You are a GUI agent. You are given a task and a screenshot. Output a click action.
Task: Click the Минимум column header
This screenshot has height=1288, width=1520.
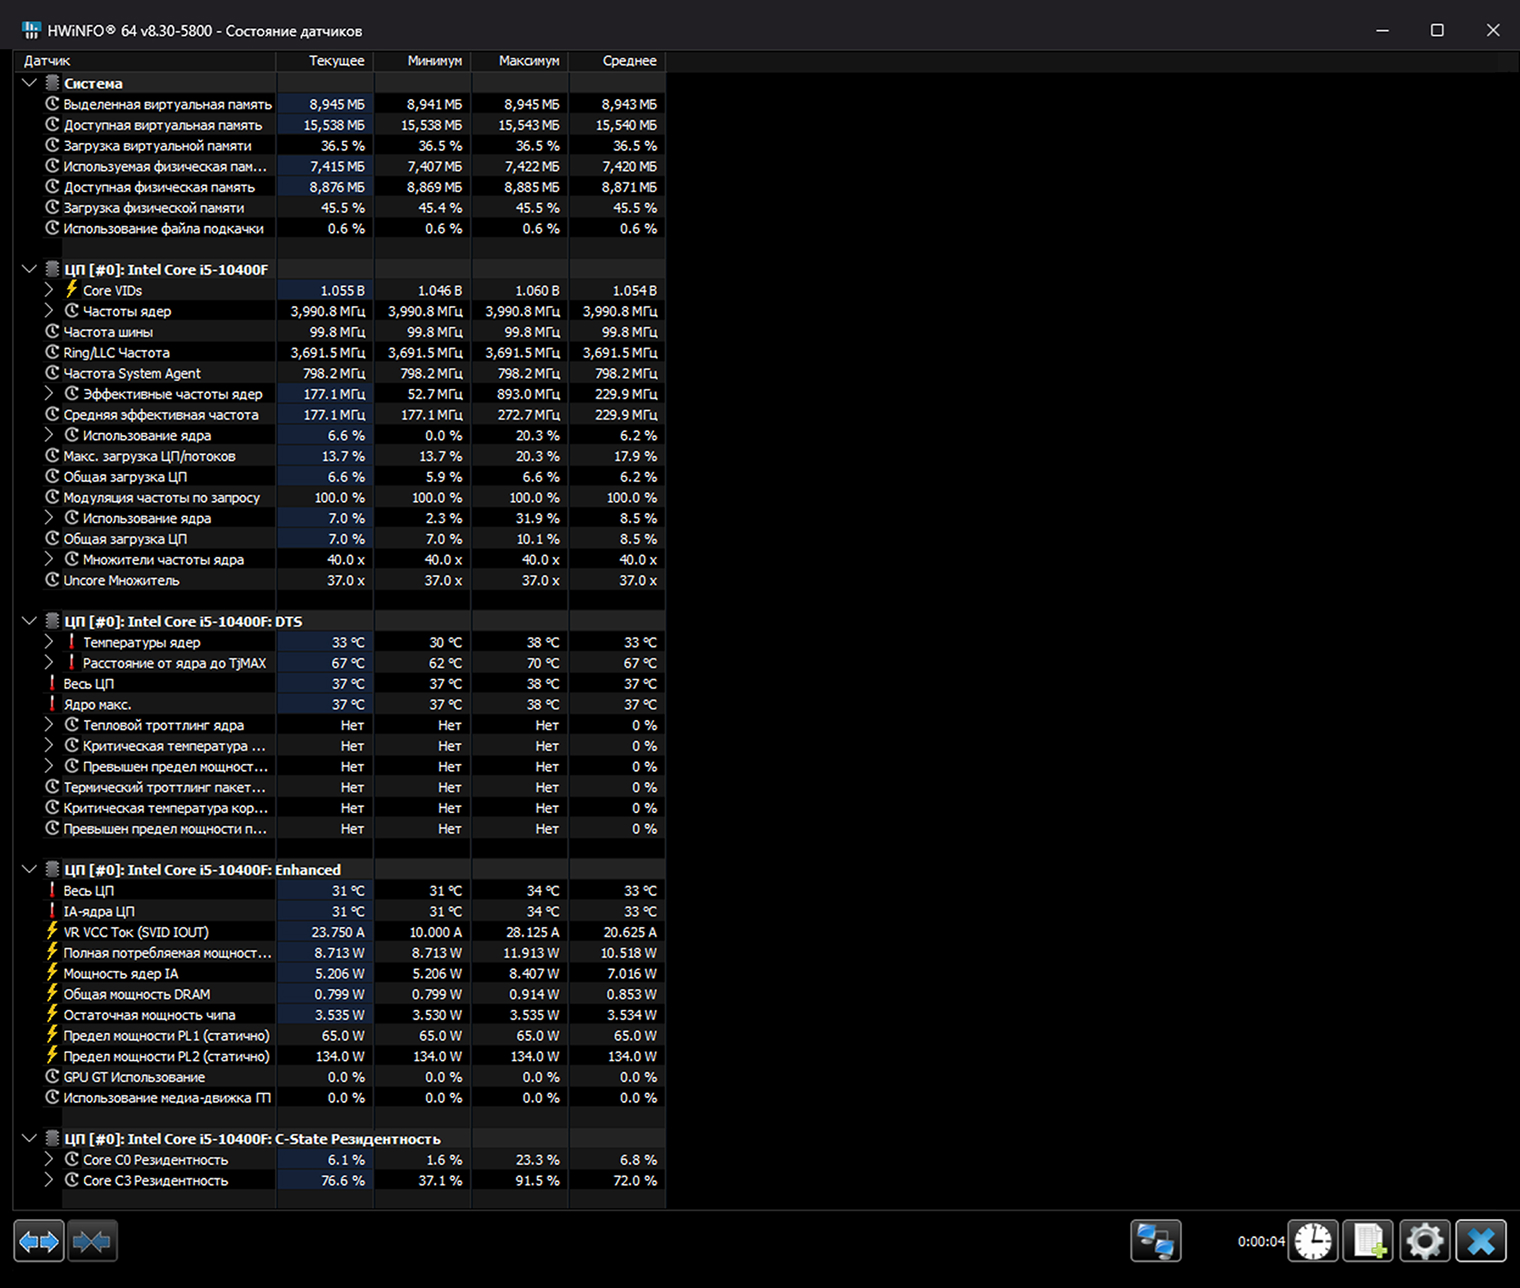point(422,61)
